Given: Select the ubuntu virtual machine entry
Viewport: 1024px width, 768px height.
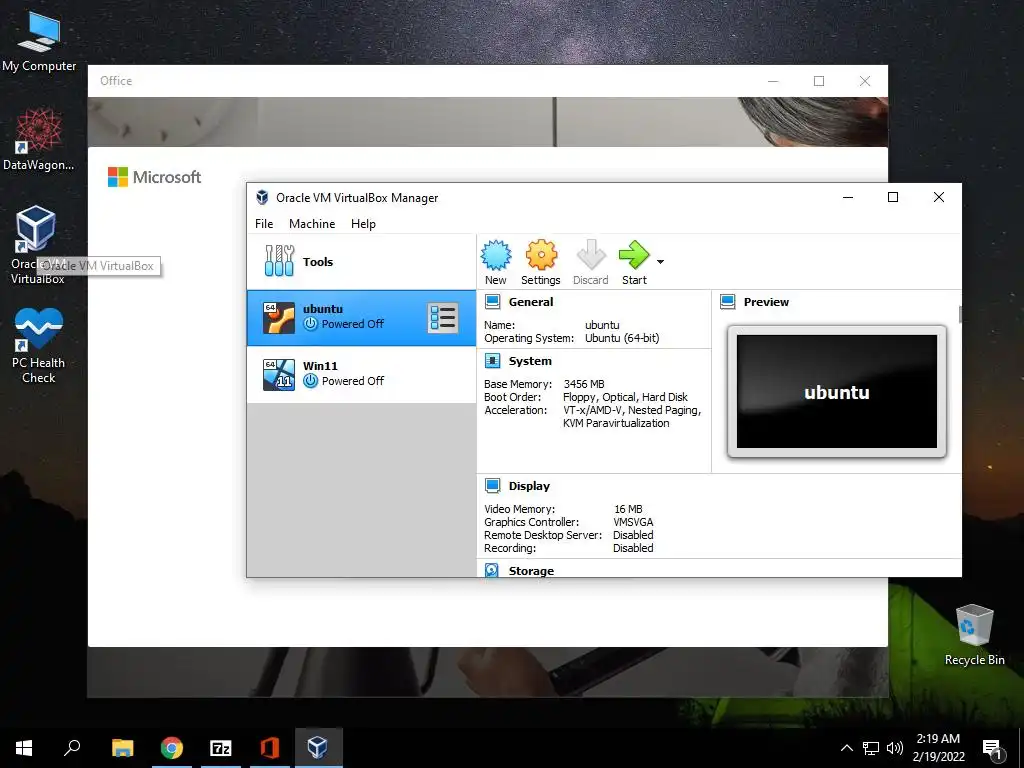Looking at the screenshot, I should coord(361,318).
